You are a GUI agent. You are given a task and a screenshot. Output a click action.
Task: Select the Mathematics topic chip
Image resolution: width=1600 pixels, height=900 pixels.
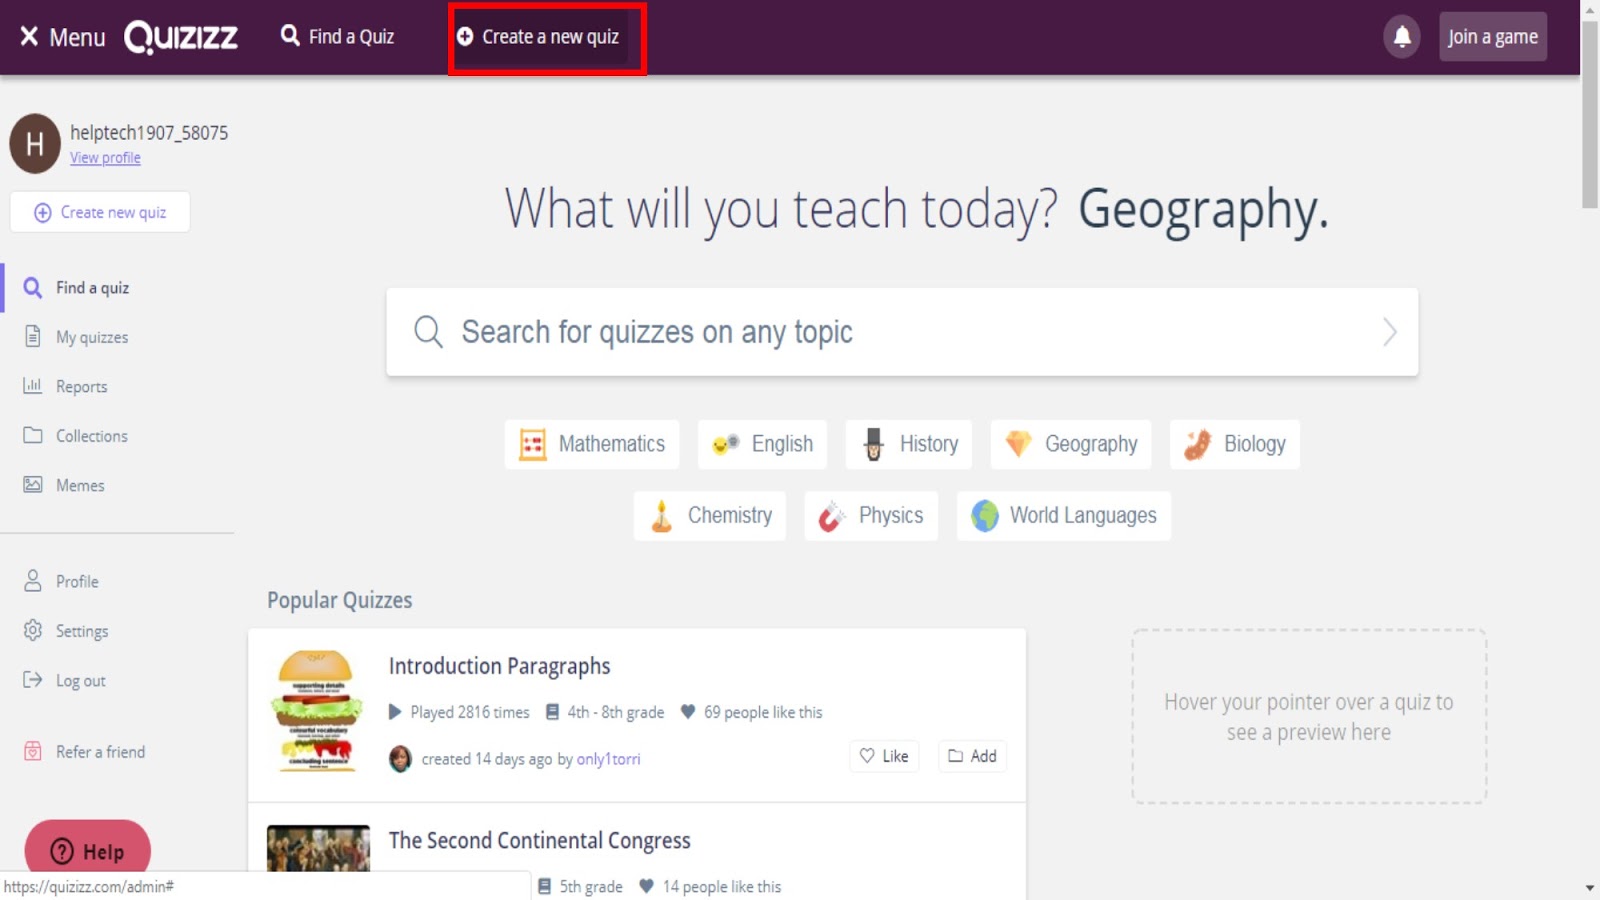pyautogui.click(x=592, y=444)
